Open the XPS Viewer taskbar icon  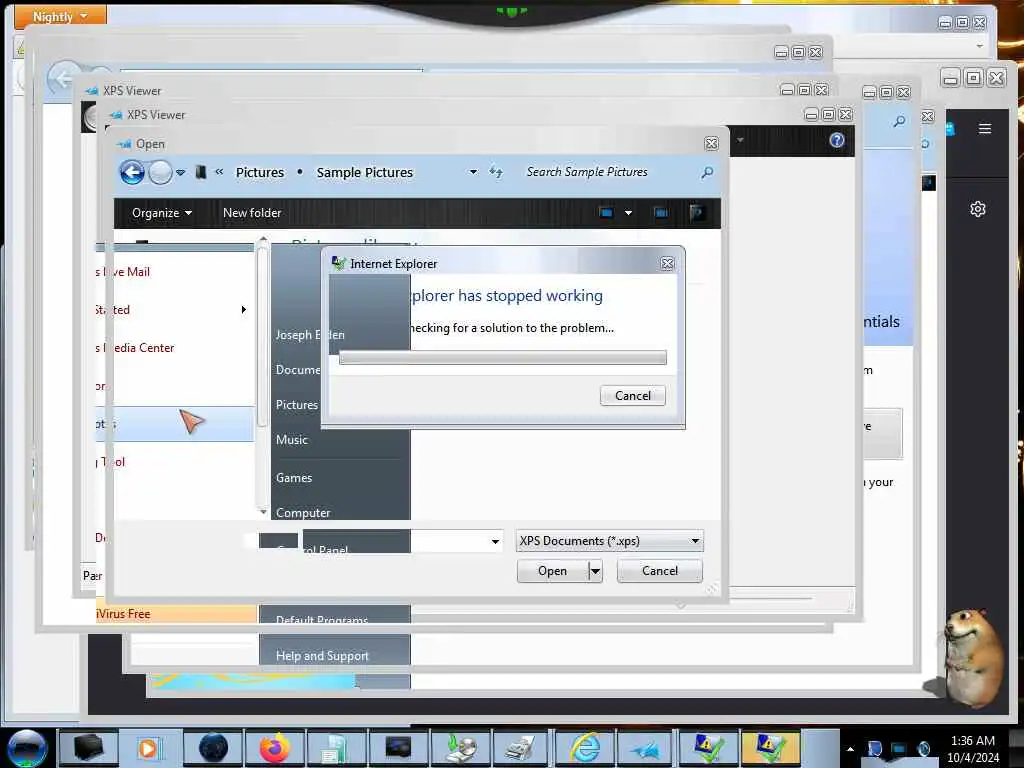[x=647, y=748]
